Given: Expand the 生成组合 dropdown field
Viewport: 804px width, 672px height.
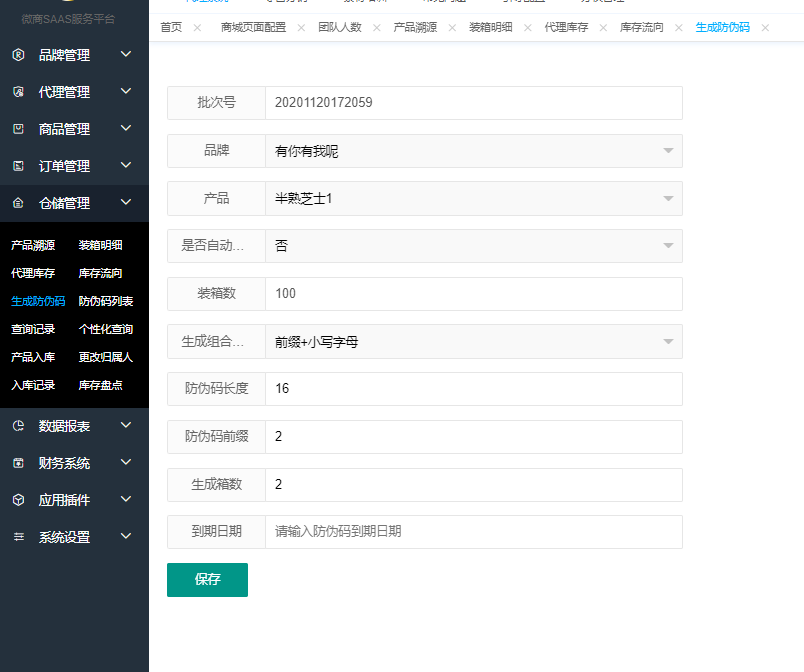Looking at the screenshot, I should (473, 341).
